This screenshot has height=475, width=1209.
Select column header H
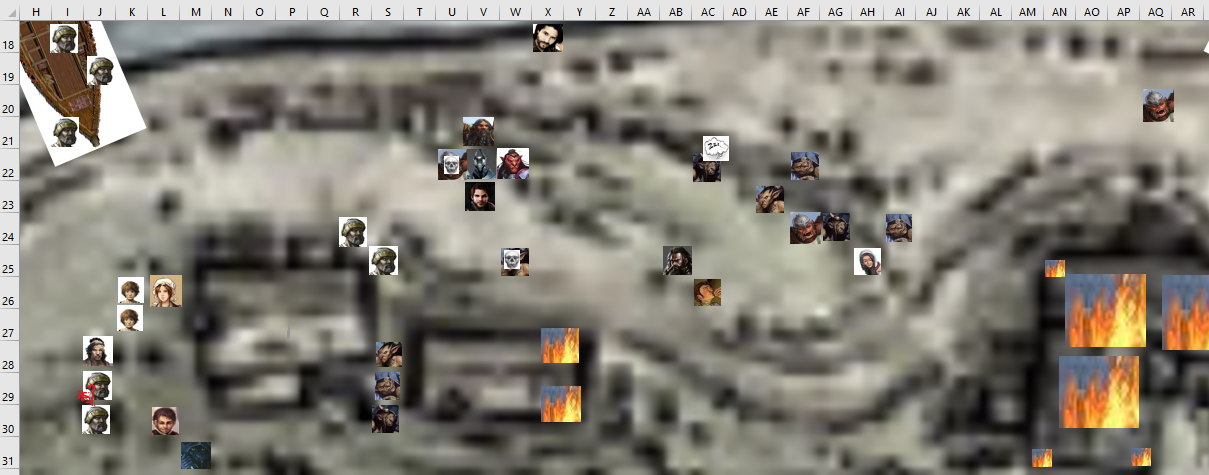(36, 11)
